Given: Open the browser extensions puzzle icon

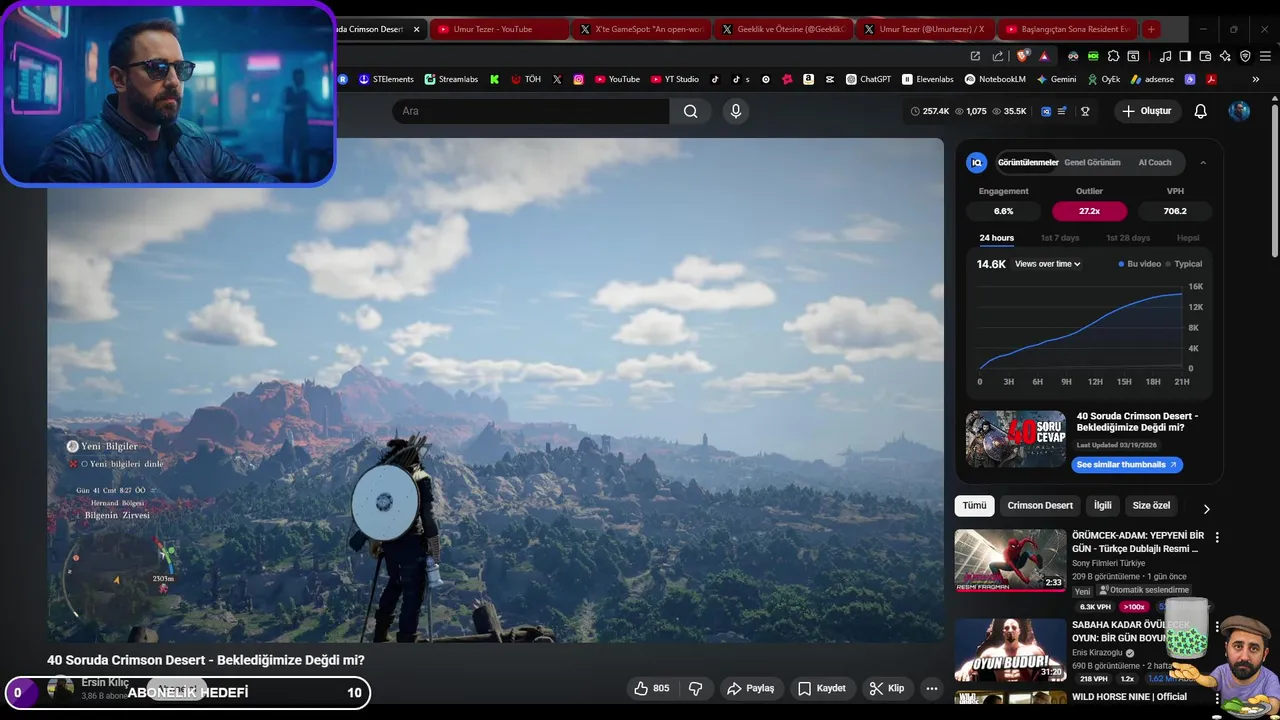Looking at the screenshot, I should 1113,56.
